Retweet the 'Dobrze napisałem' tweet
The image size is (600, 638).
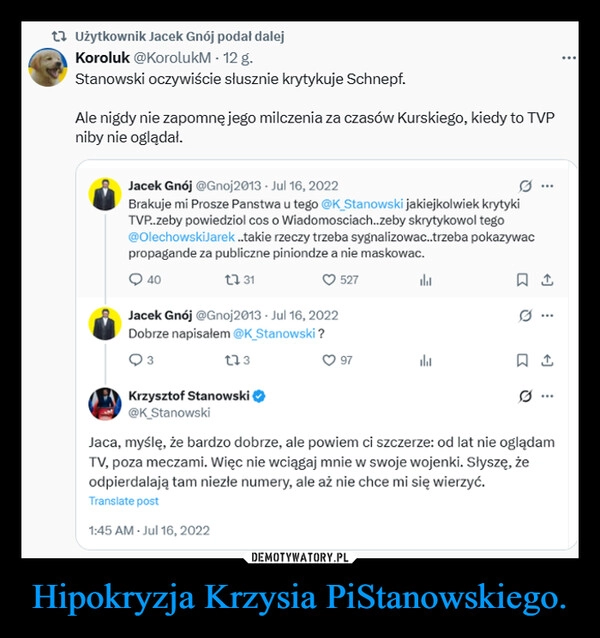click(231, 360)
